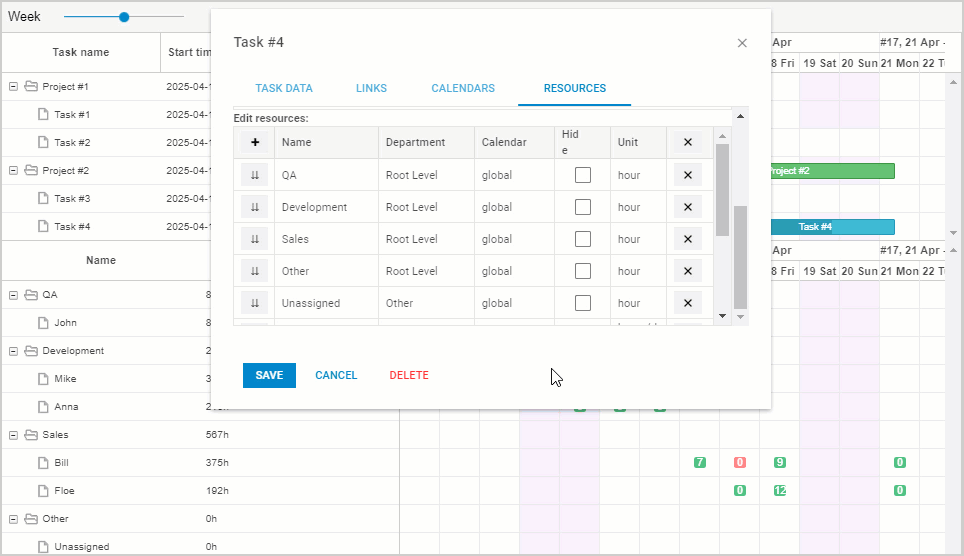This screenshot has width=964, height=556.
Task: Toggle Hide checkbox for QA resource
Action: (x=583, y=175)
